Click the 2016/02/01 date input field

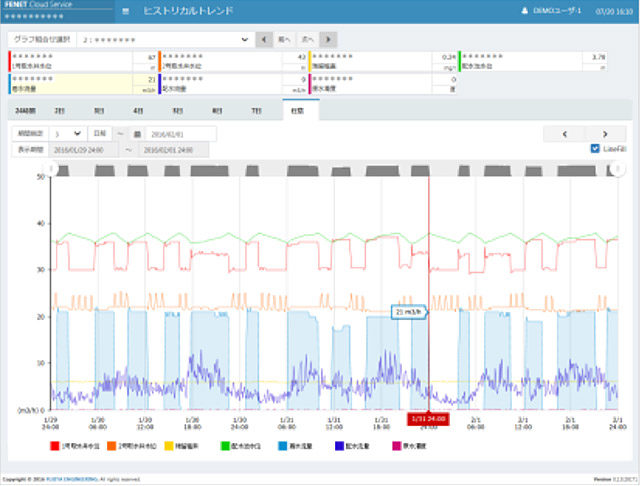pos(181,134)
